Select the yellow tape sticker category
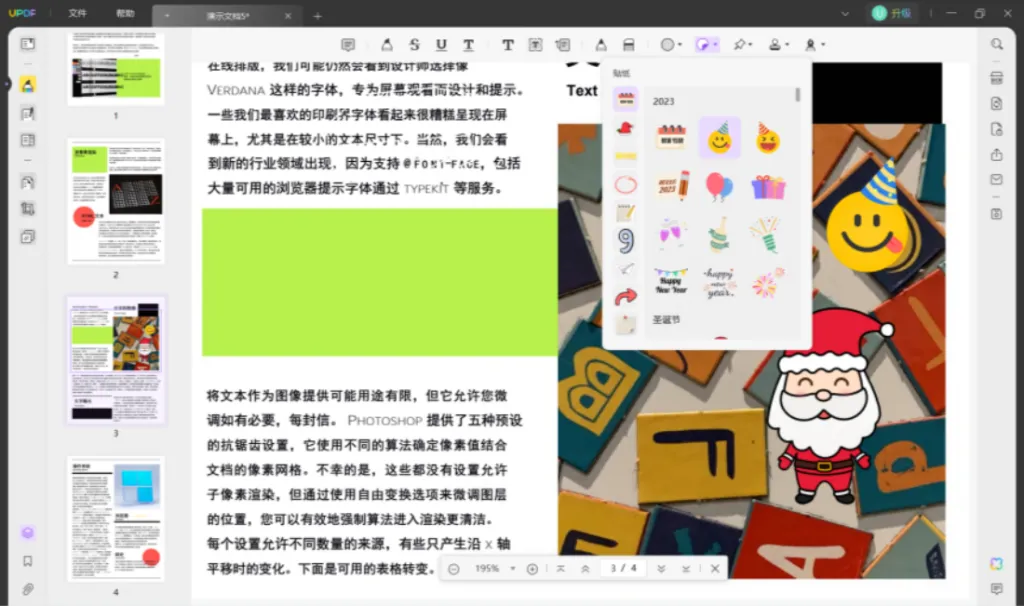 [x=626, y=156]
